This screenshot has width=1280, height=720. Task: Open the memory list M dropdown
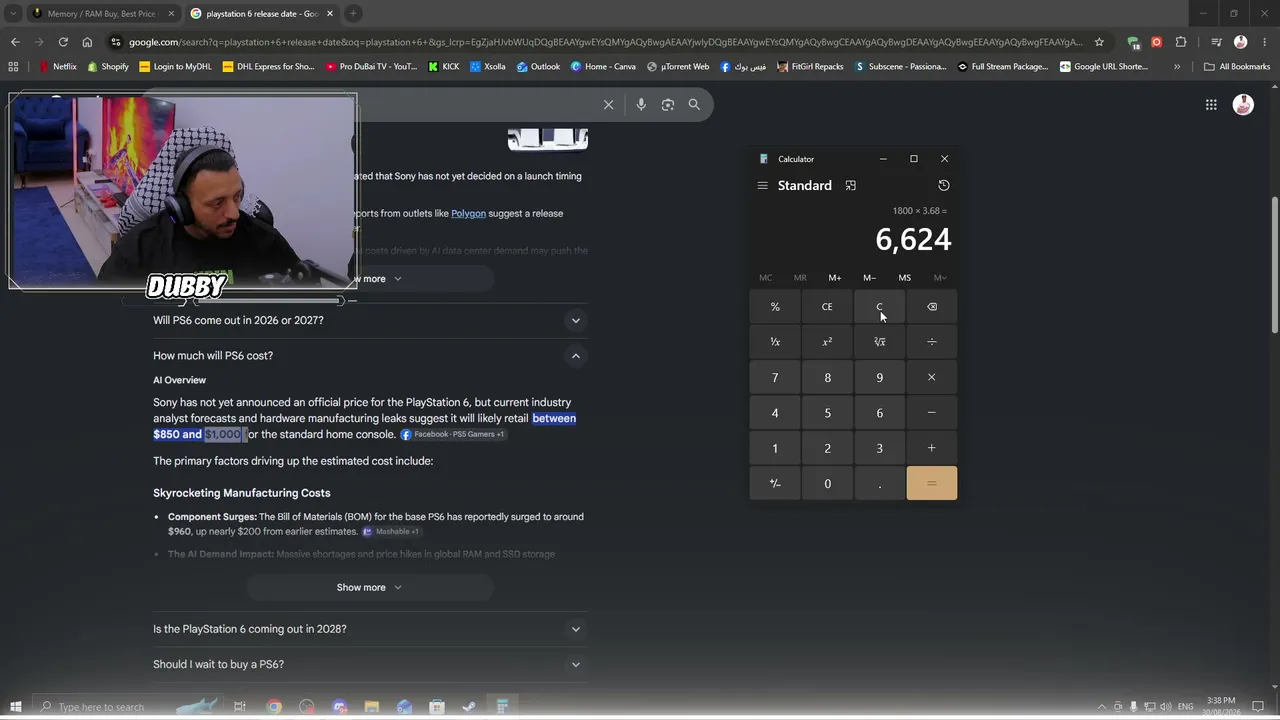[940, 278]
